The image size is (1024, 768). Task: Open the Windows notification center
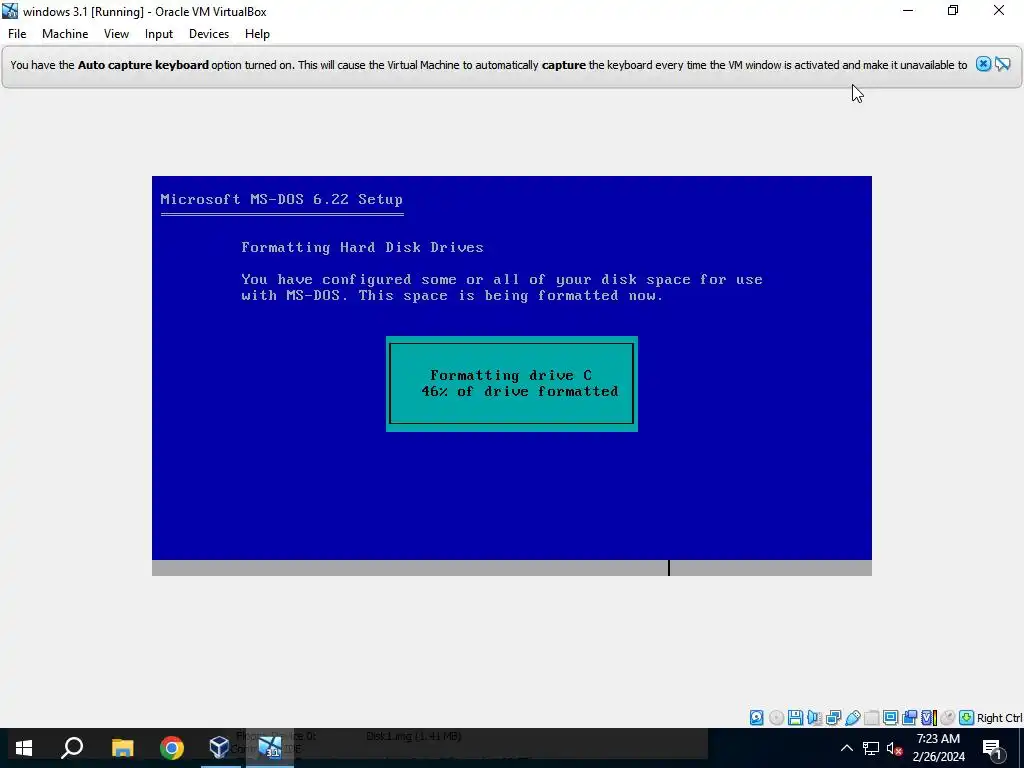992,748
